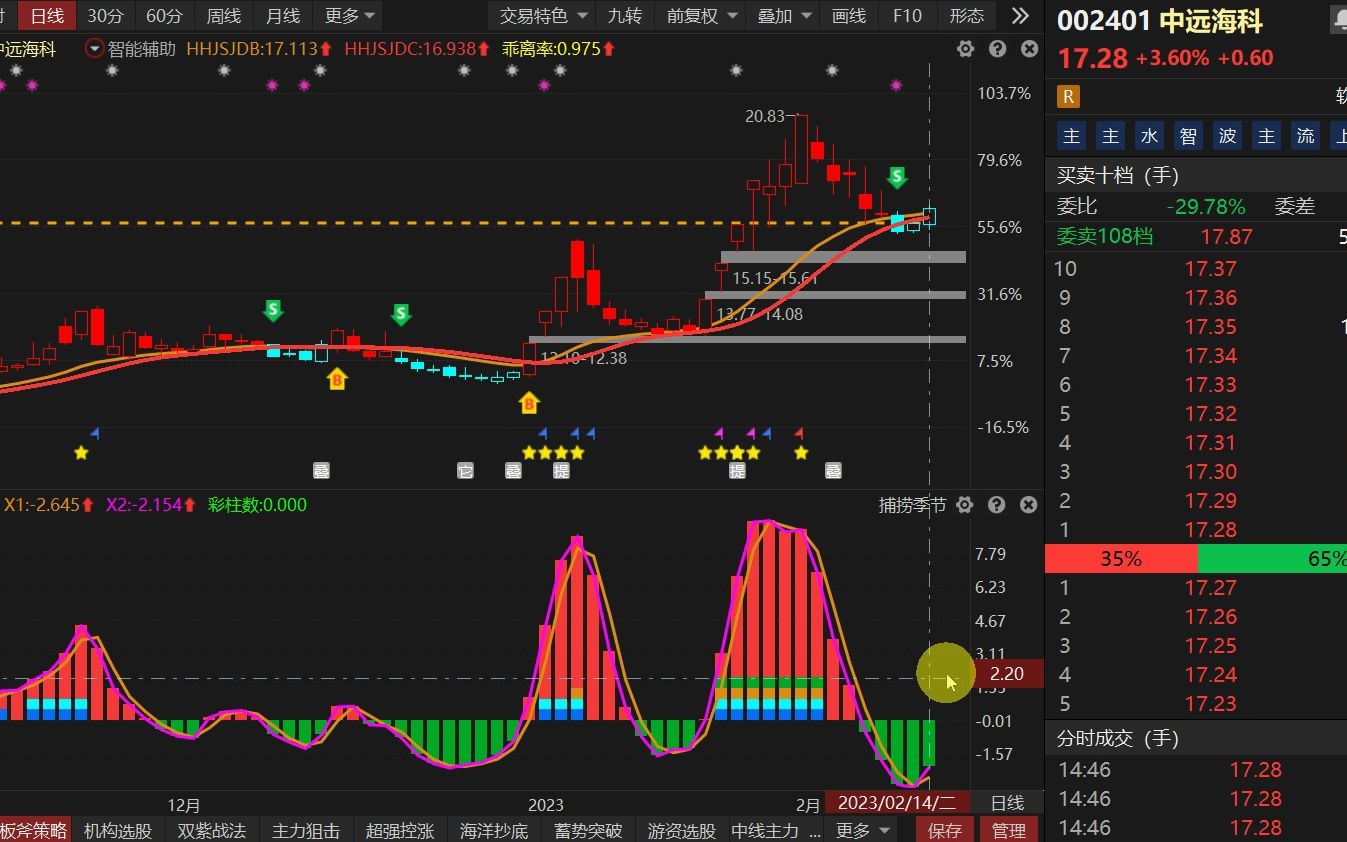
Task: Open F10 company info
Action: [907, 16]
